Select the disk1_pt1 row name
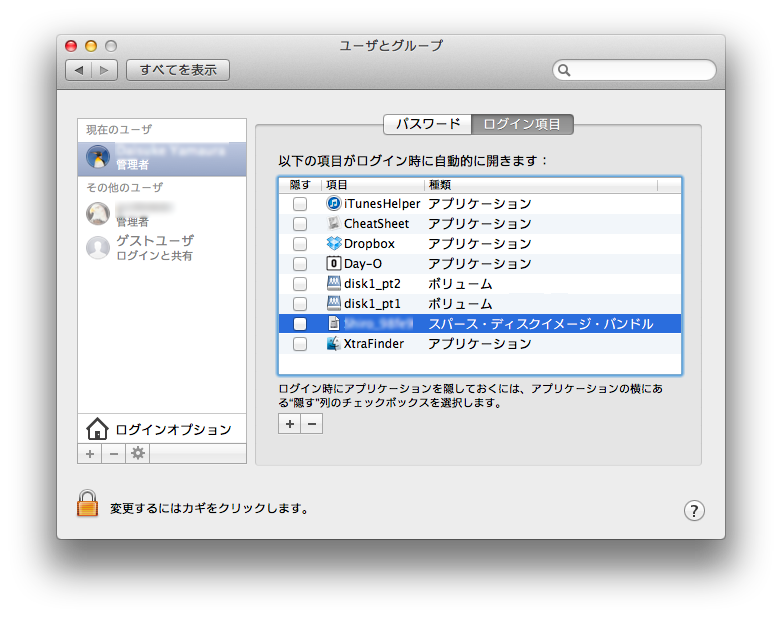Screen dimensions: 782x618 (372, 303)
